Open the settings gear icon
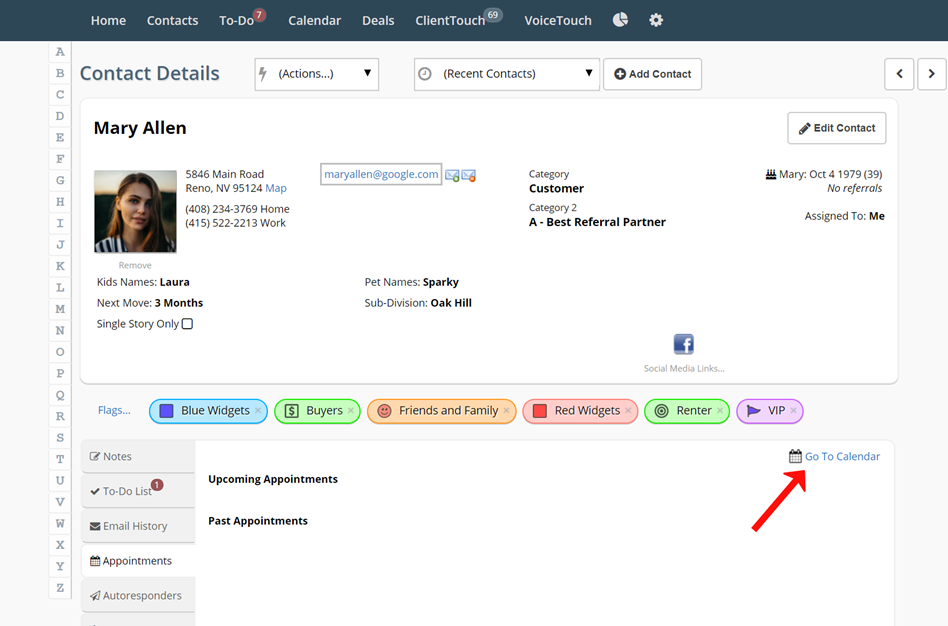 tap(656, 20)
